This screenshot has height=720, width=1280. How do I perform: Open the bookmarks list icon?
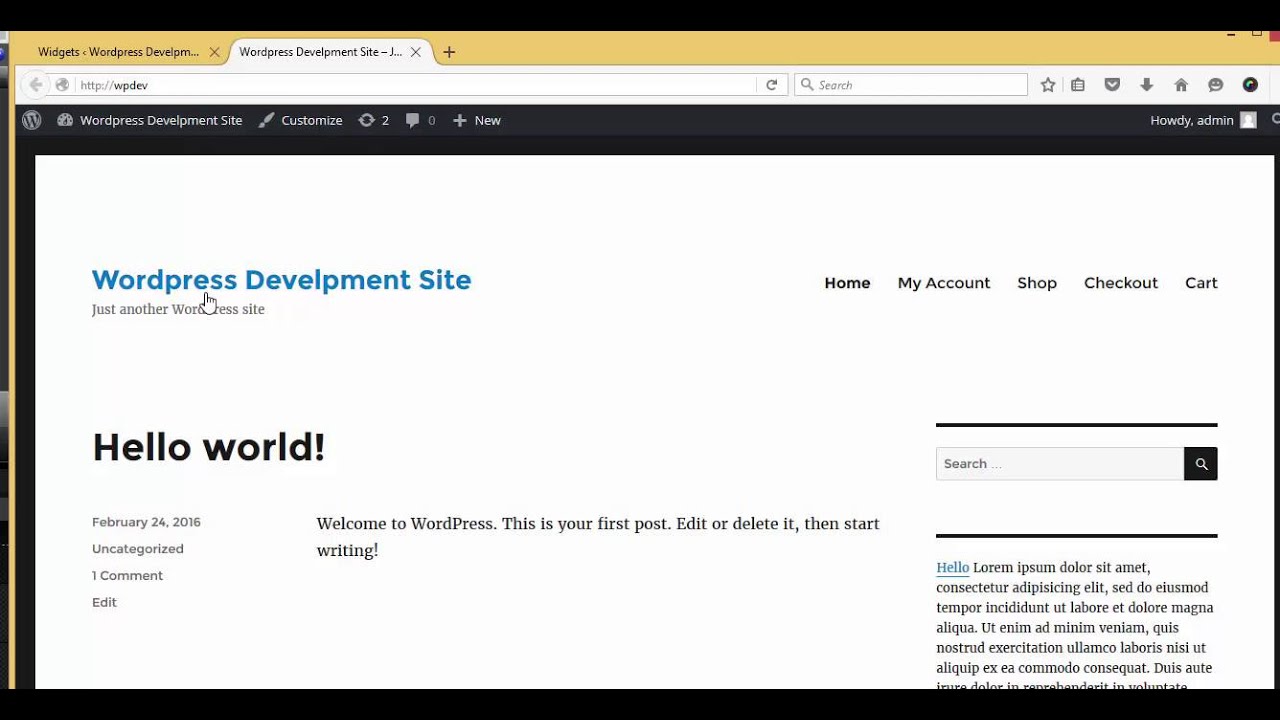click(1078, 85)
